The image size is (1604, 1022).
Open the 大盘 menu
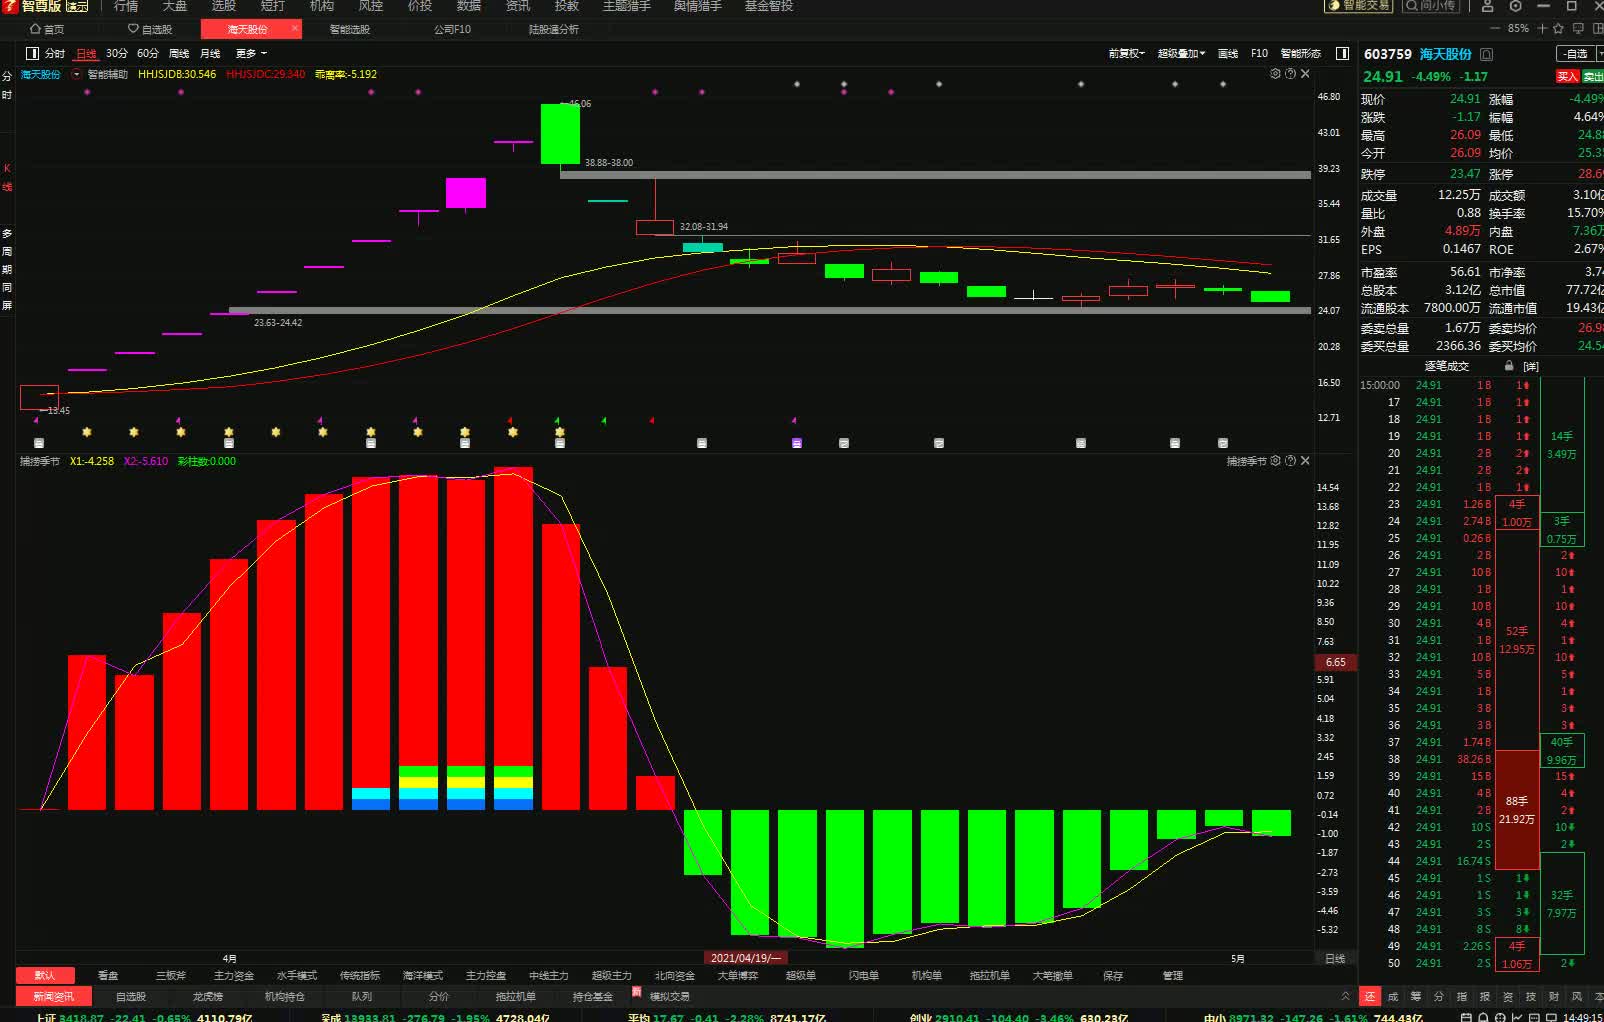175,6
